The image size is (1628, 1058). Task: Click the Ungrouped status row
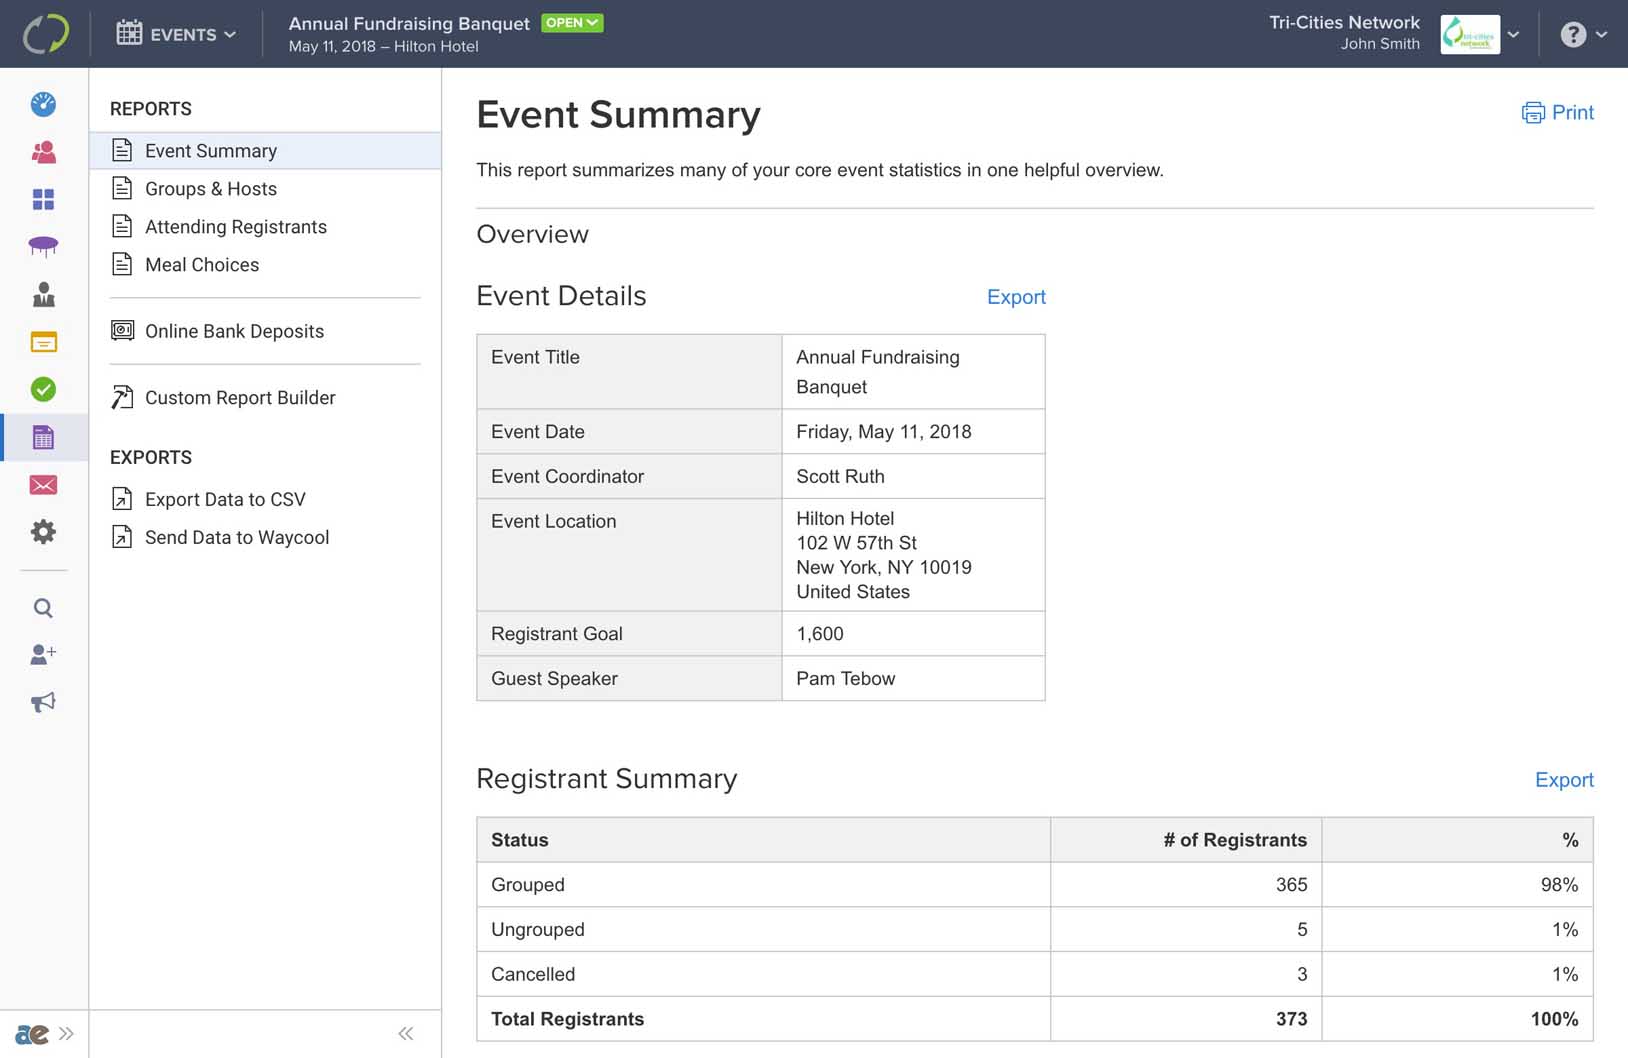1035,929
